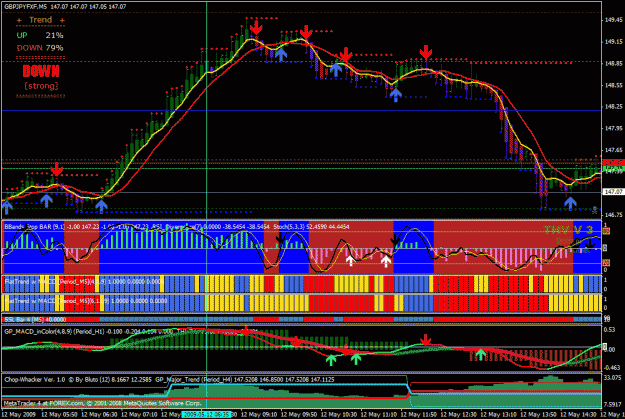Click the 148.55 price axis label

pos(614,85)
